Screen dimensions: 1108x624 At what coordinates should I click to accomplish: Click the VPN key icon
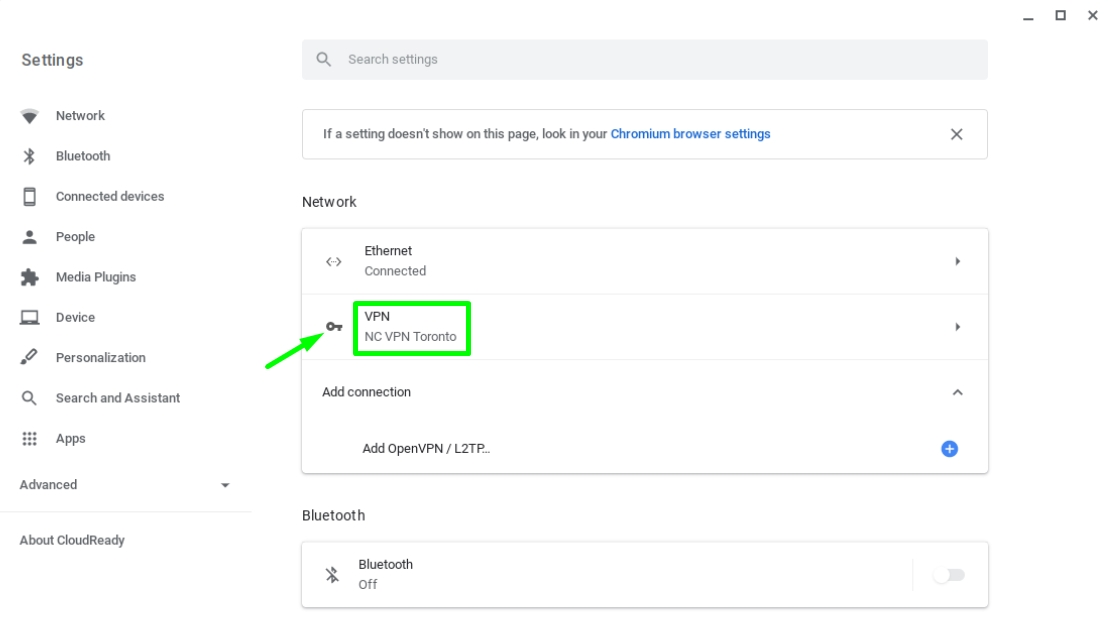tap(334, 326)
